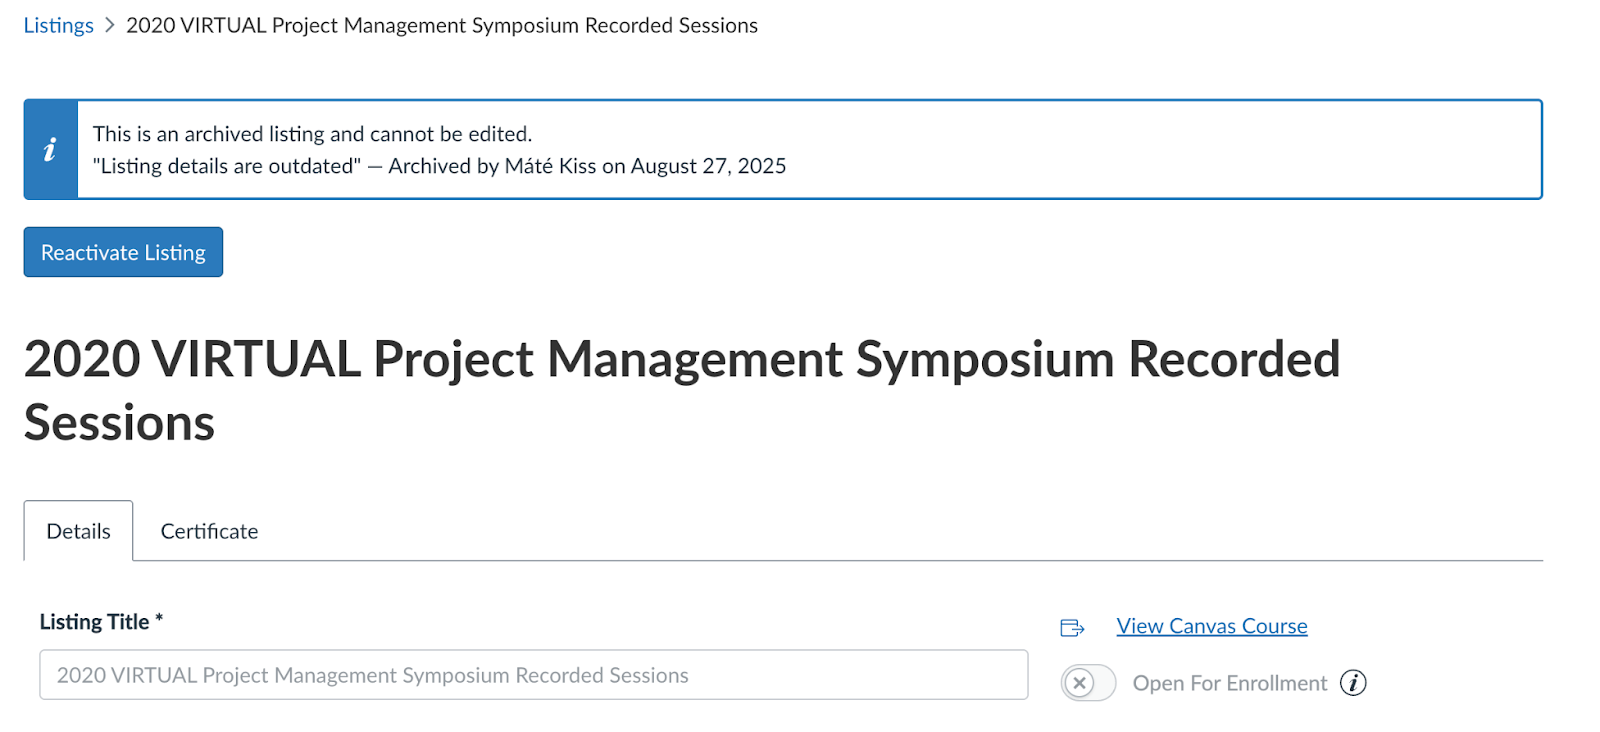
Task: Click the breadcrumb chevron separator after Listings
Action: (x=110, y=26)
